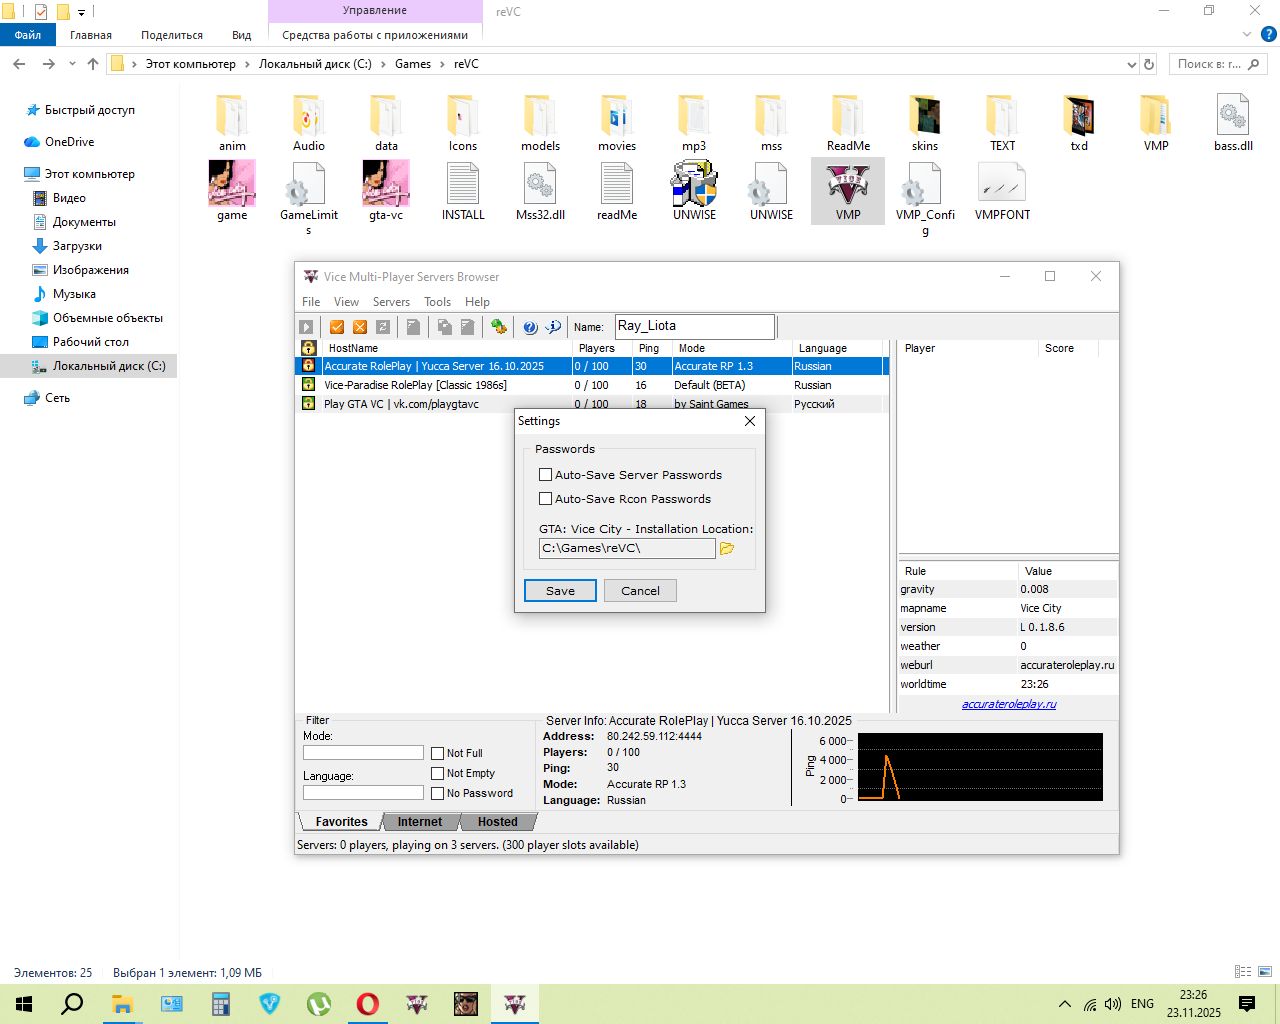Open Quick Access Toolbar customize dropdown
The width and height of the screenshot is (1280, 1024).
(82, 12)
